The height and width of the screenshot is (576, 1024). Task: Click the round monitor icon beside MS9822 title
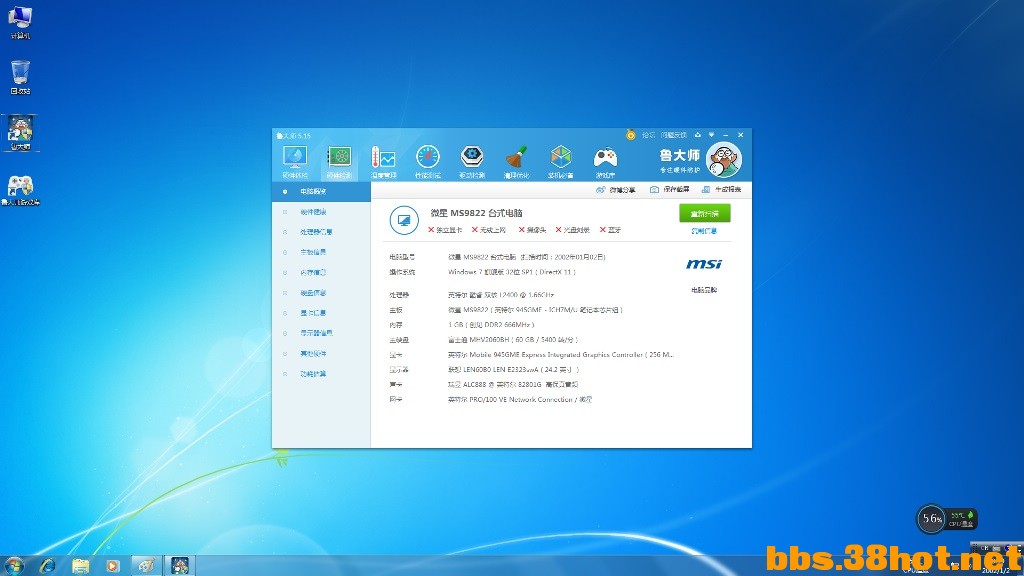(x=404, y=220)
